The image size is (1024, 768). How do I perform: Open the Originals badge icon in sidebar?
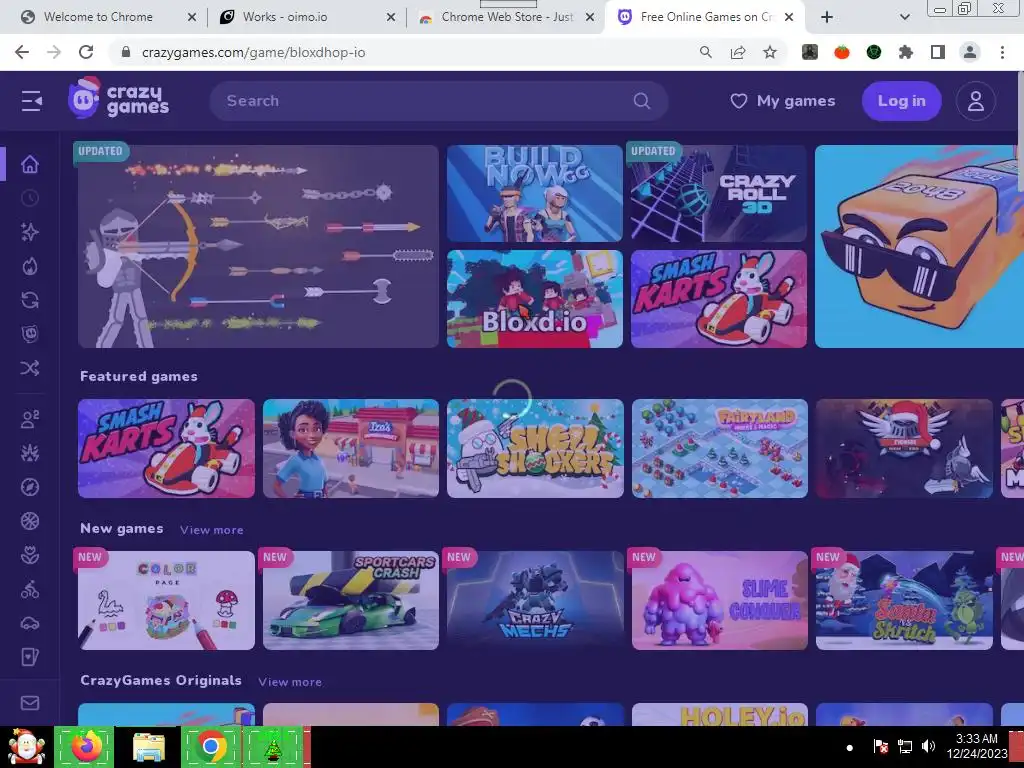29,334
